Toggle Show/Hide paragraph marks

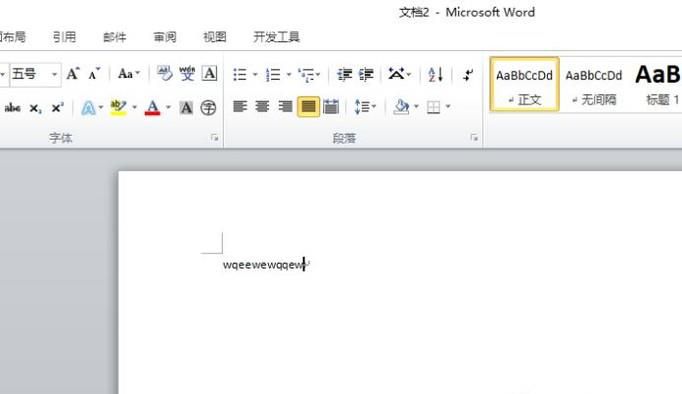[x=468, y=74]
